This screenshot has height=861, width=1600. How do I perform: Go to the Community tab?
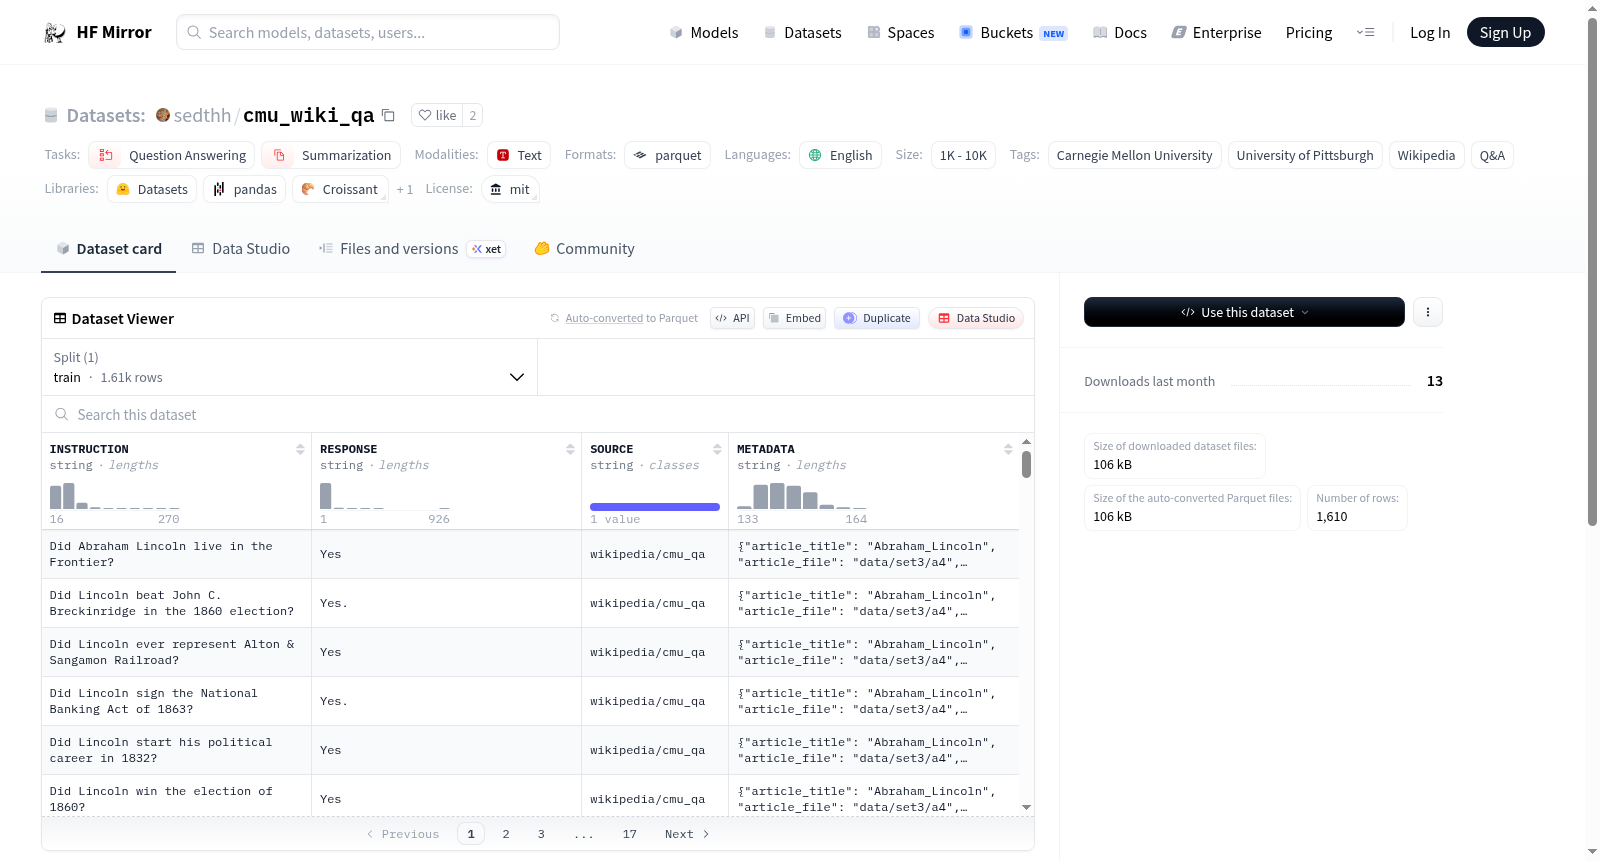pyautogui.click(x=584, y=249)
